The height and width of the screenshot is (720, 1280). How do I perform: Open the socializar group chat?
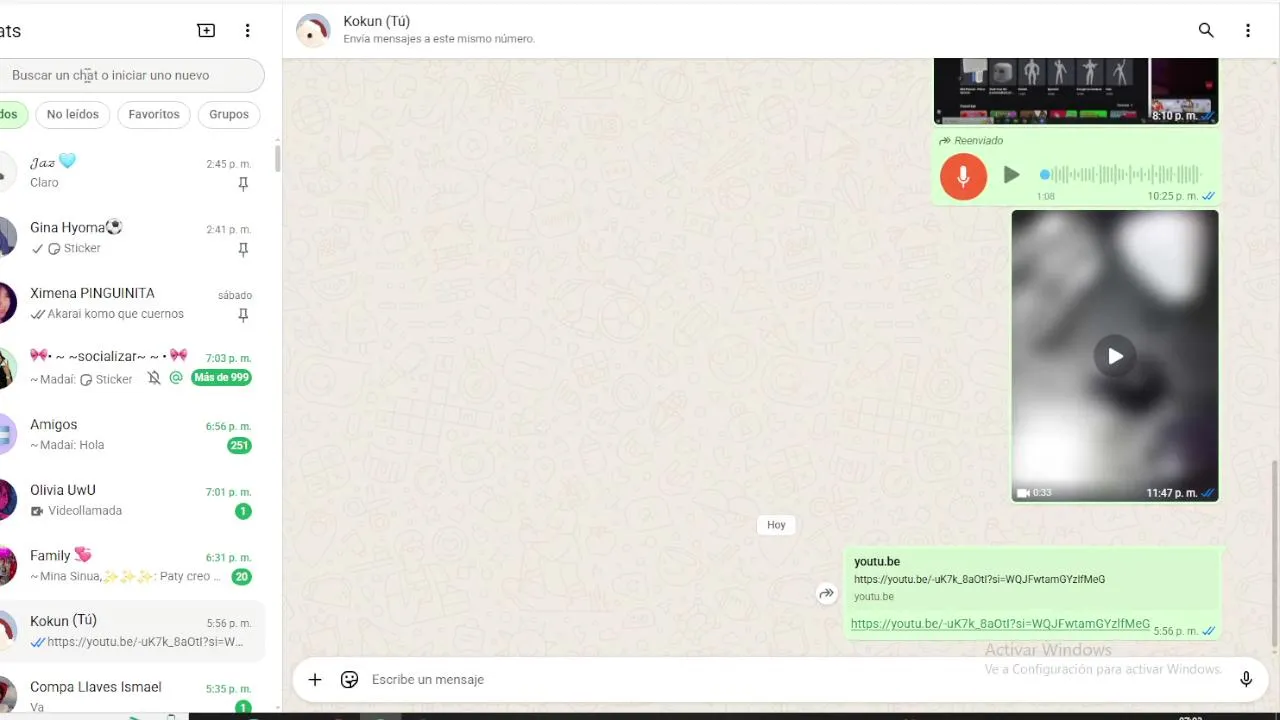click(x=133, y=369)
